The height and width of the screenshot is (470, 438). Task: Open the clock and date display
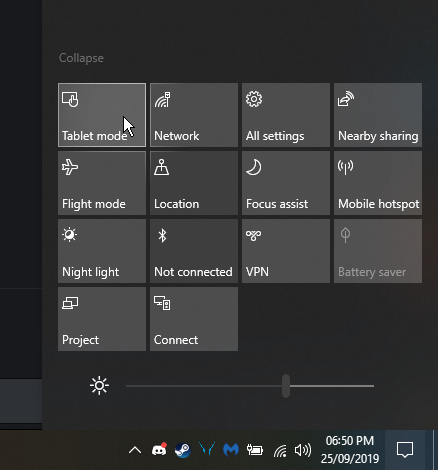click(x=350, y=450)
